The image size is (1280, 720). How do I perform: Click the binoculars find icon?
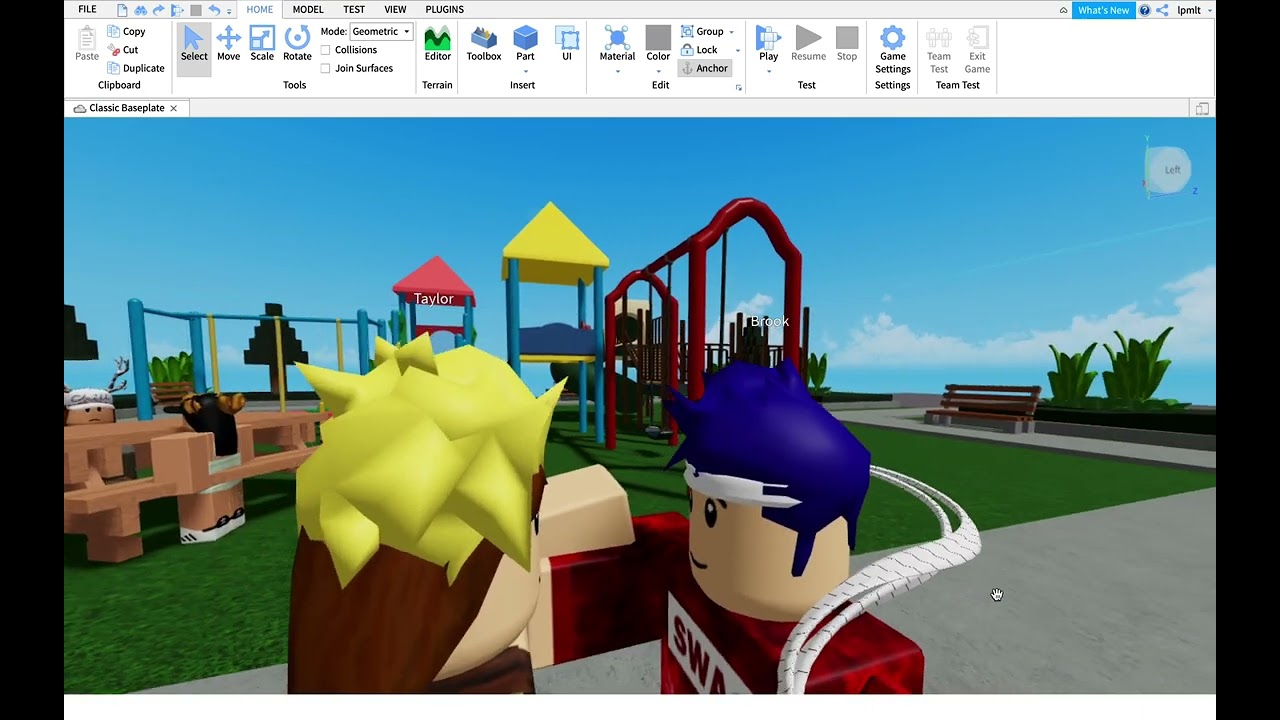point(140,10)
